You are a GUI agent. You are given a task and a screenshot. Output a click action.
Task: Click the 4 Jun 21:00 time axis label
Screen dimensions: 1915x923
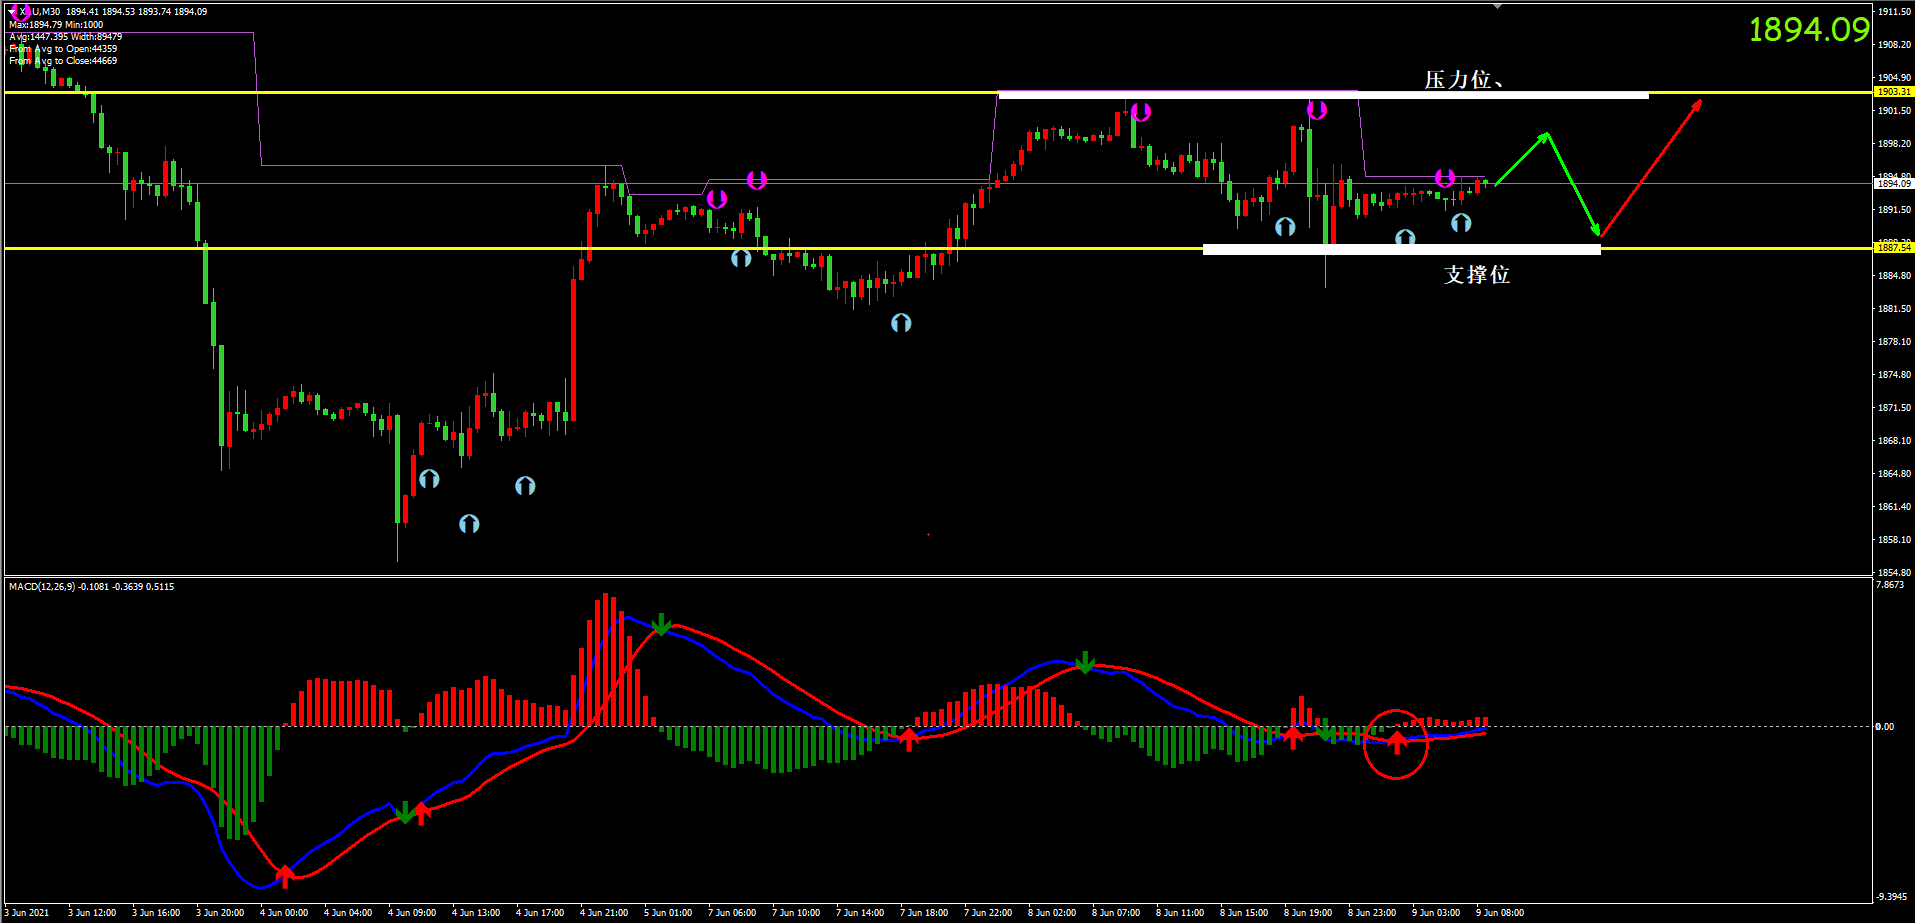[604, 913]
